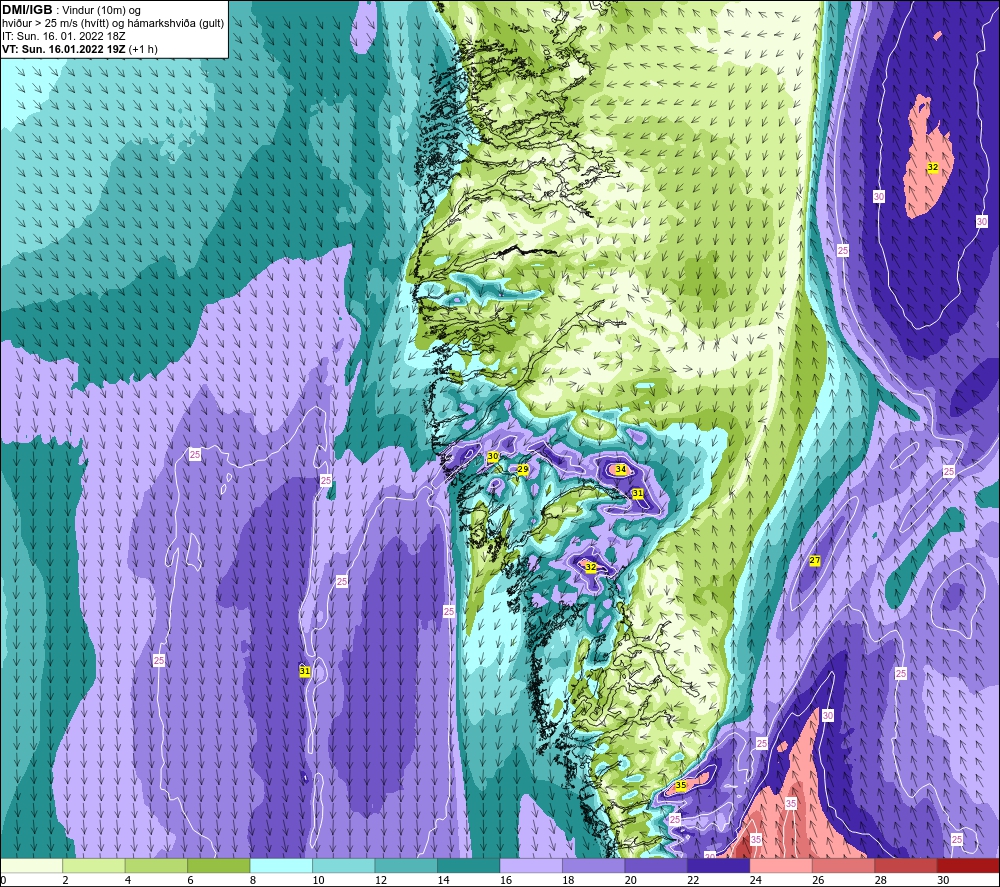Click the legend scale number 24
Screen dimensions: 1000x887
click(756, 880)
